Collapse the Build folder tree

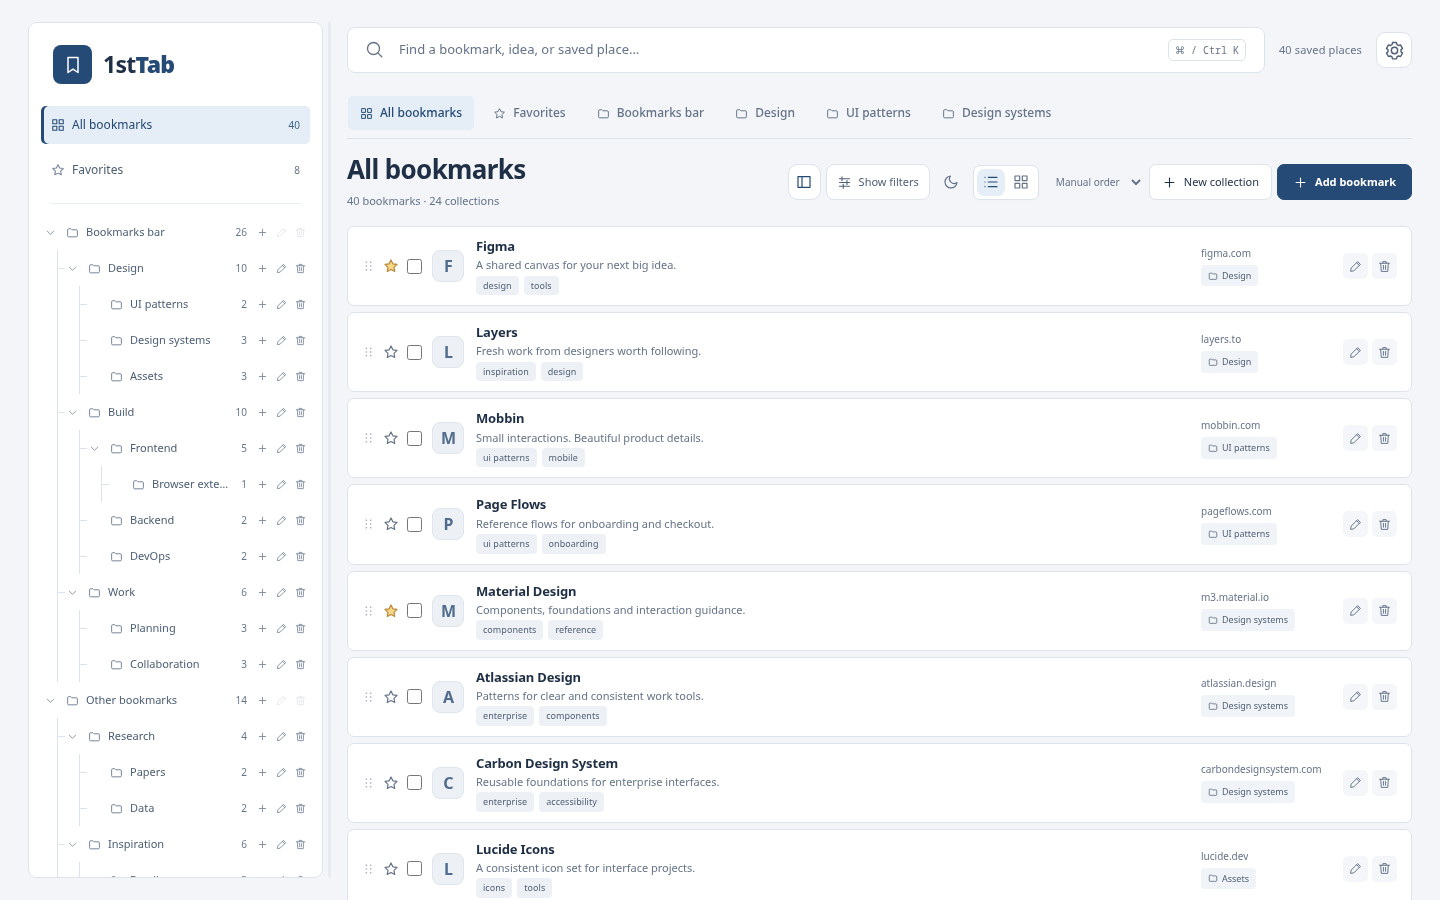click(72, 413)
